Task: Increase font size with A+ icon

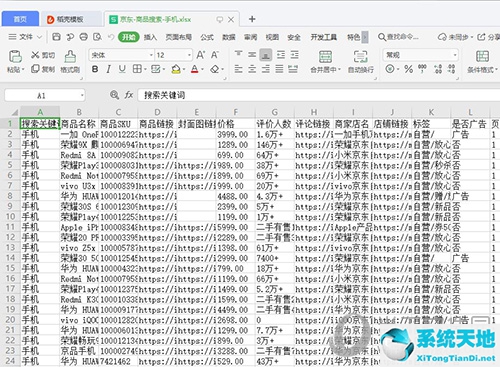Action: click(x=201, y=55)
